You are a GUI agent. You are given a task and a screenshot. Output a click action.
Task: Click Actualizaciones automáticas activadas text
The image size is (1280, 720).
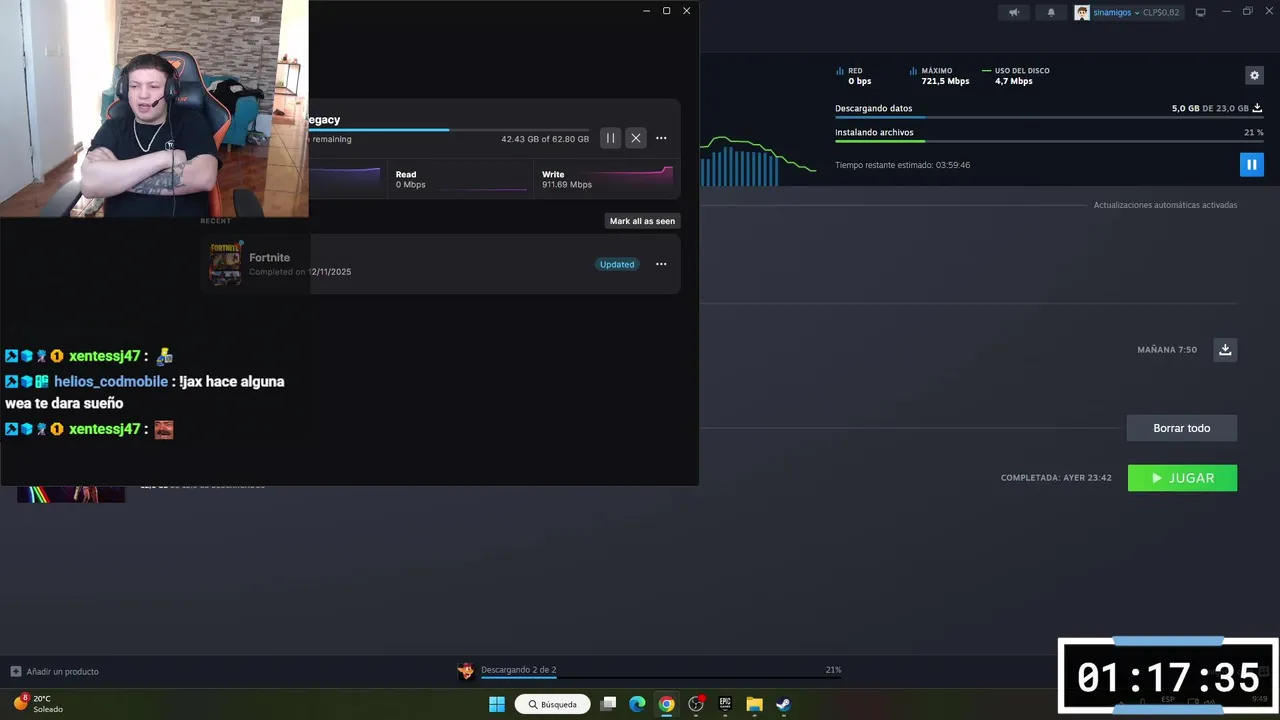point(1165,205)
